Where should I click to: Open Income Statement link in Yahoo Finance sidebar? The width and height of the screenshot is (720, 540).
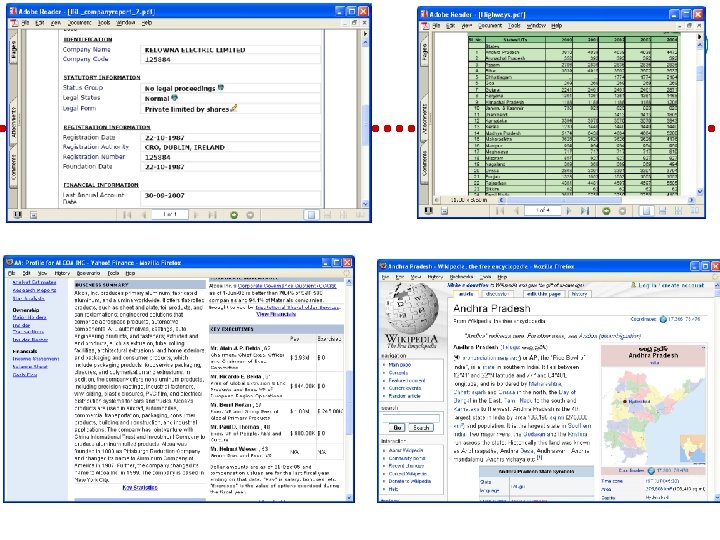36,359
